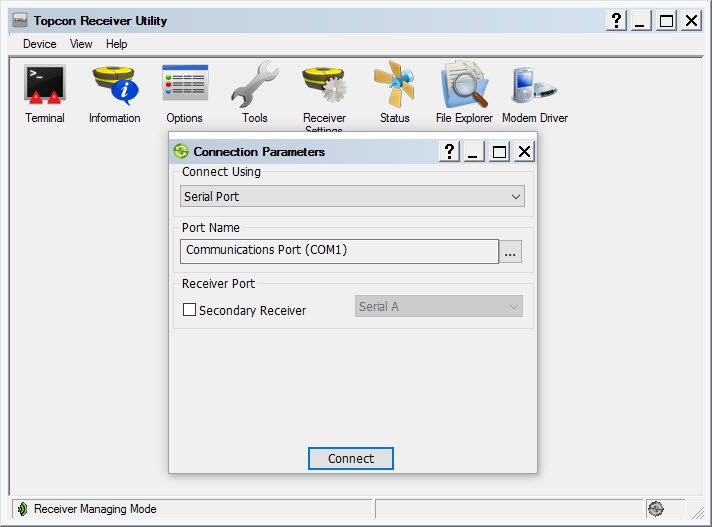Click the help question mark in Connection Parameters
The height and width of the screenshot is (527, 712).
(450, 151)
